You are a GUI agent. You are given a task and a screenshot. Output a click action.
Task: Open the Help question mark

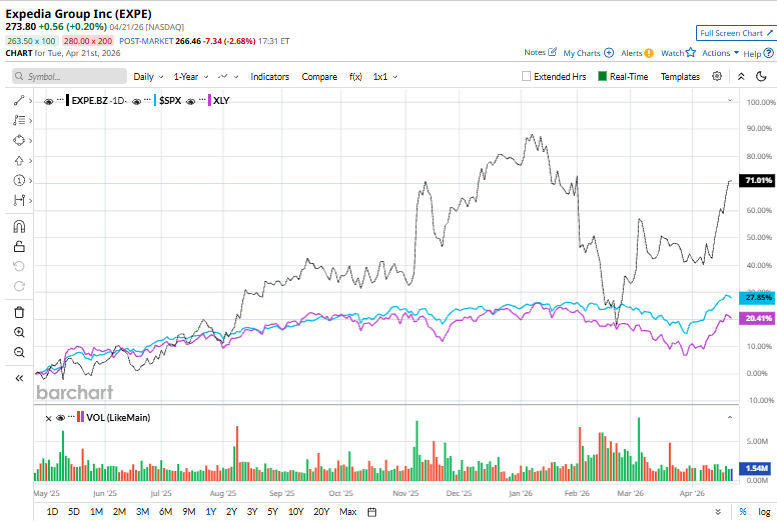click(769, 53)
